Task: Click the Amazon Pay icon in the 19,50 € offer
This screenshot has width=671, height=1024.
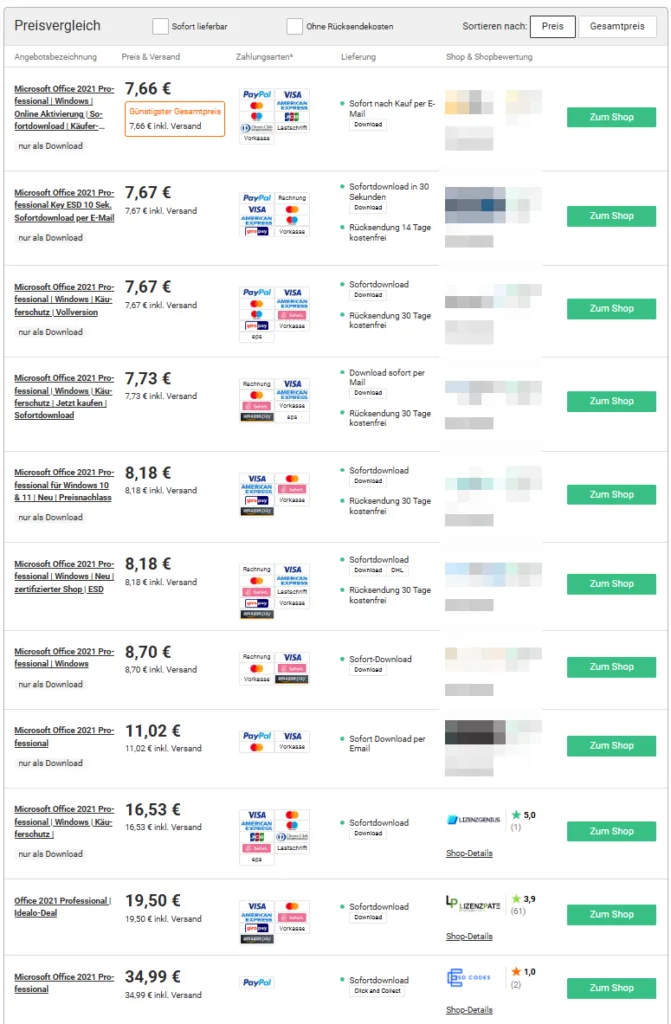Action: point(257,939)
